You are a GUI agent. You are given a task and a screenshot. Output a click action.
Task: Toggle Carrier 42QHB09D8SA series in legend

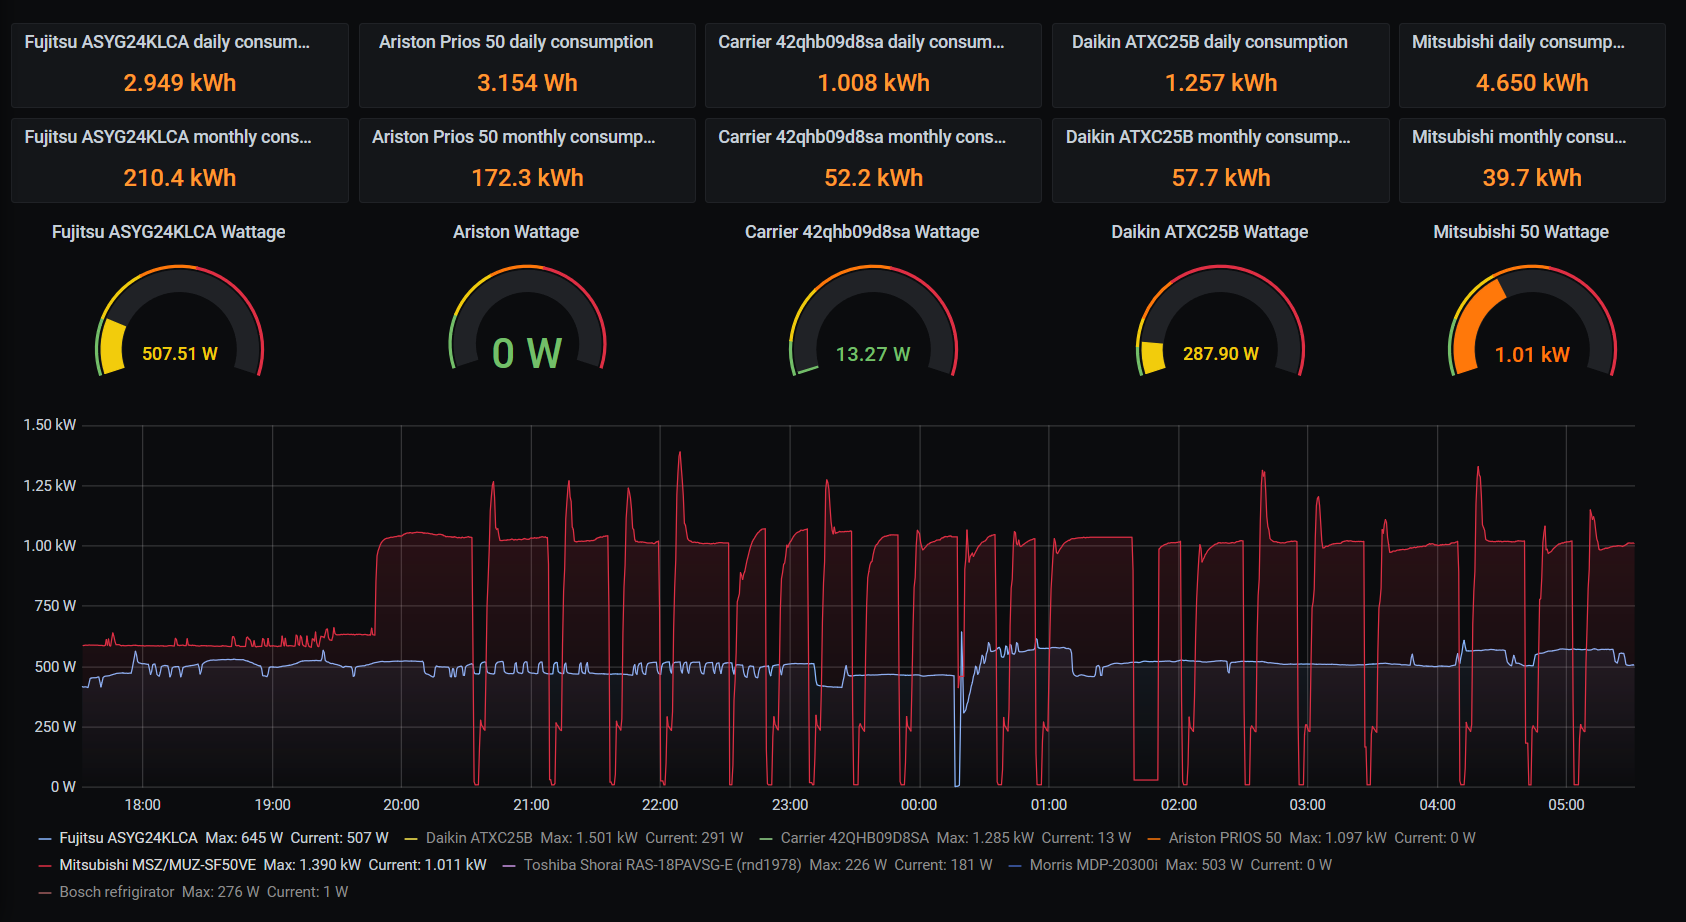854,838
